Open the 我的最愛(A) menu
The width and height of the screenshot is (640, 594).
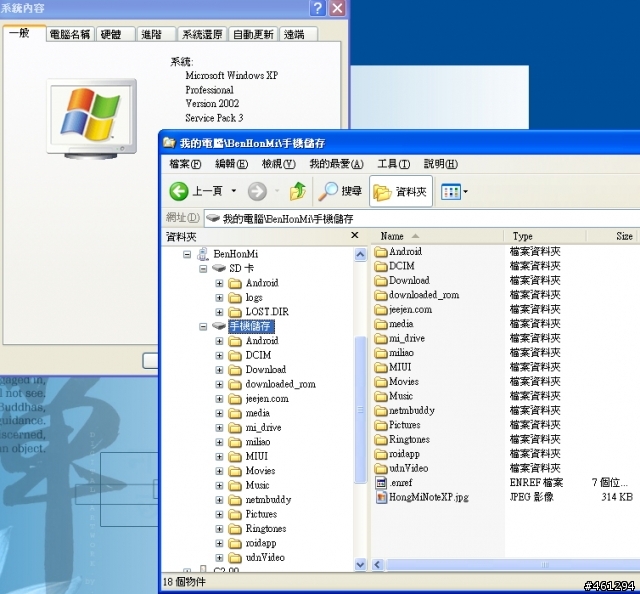point(336,164)
